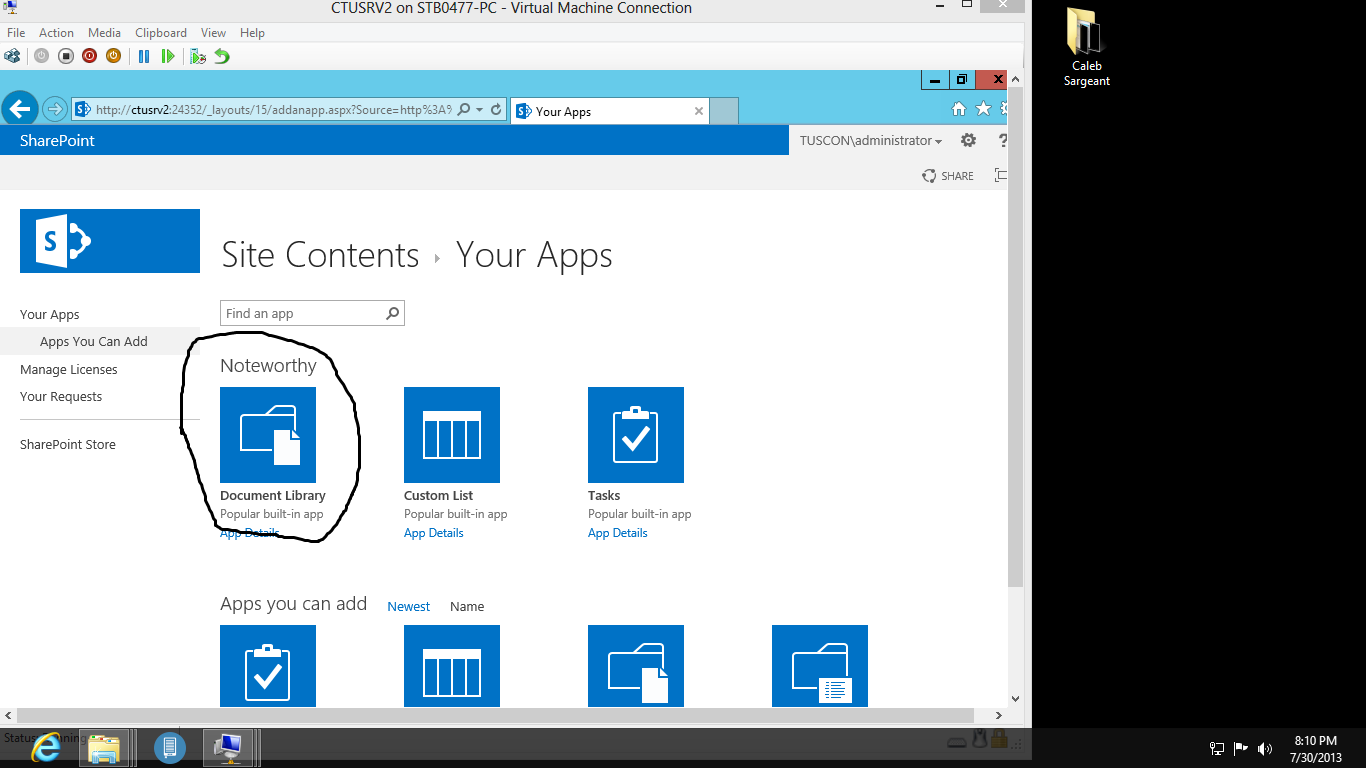The image size is (1366, 768).
Task: Click Your Apps in the left navigation
Action: [50, 314]
